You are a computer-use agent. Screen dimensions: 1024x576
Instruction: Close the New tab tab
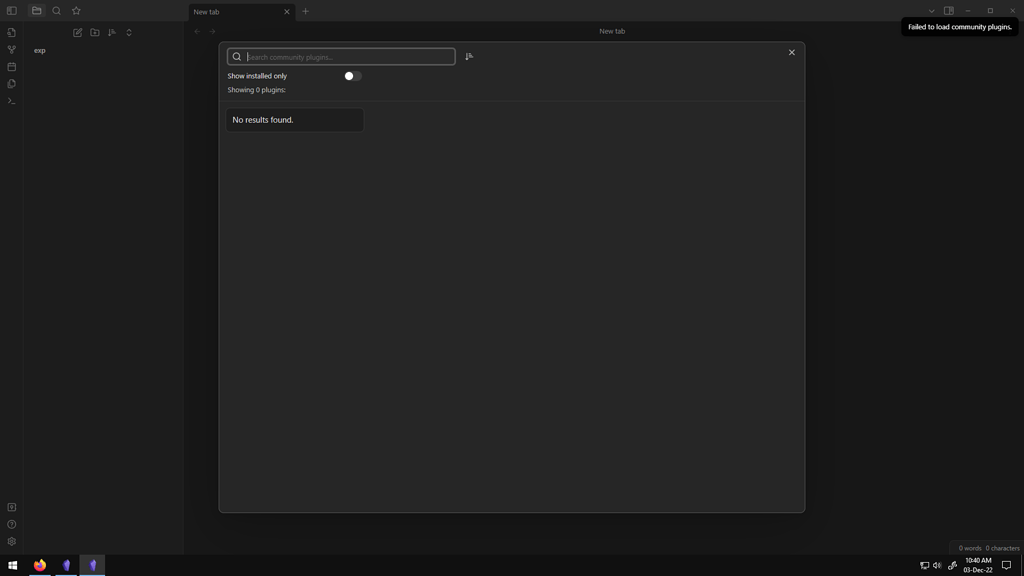(x=287, y=12)
